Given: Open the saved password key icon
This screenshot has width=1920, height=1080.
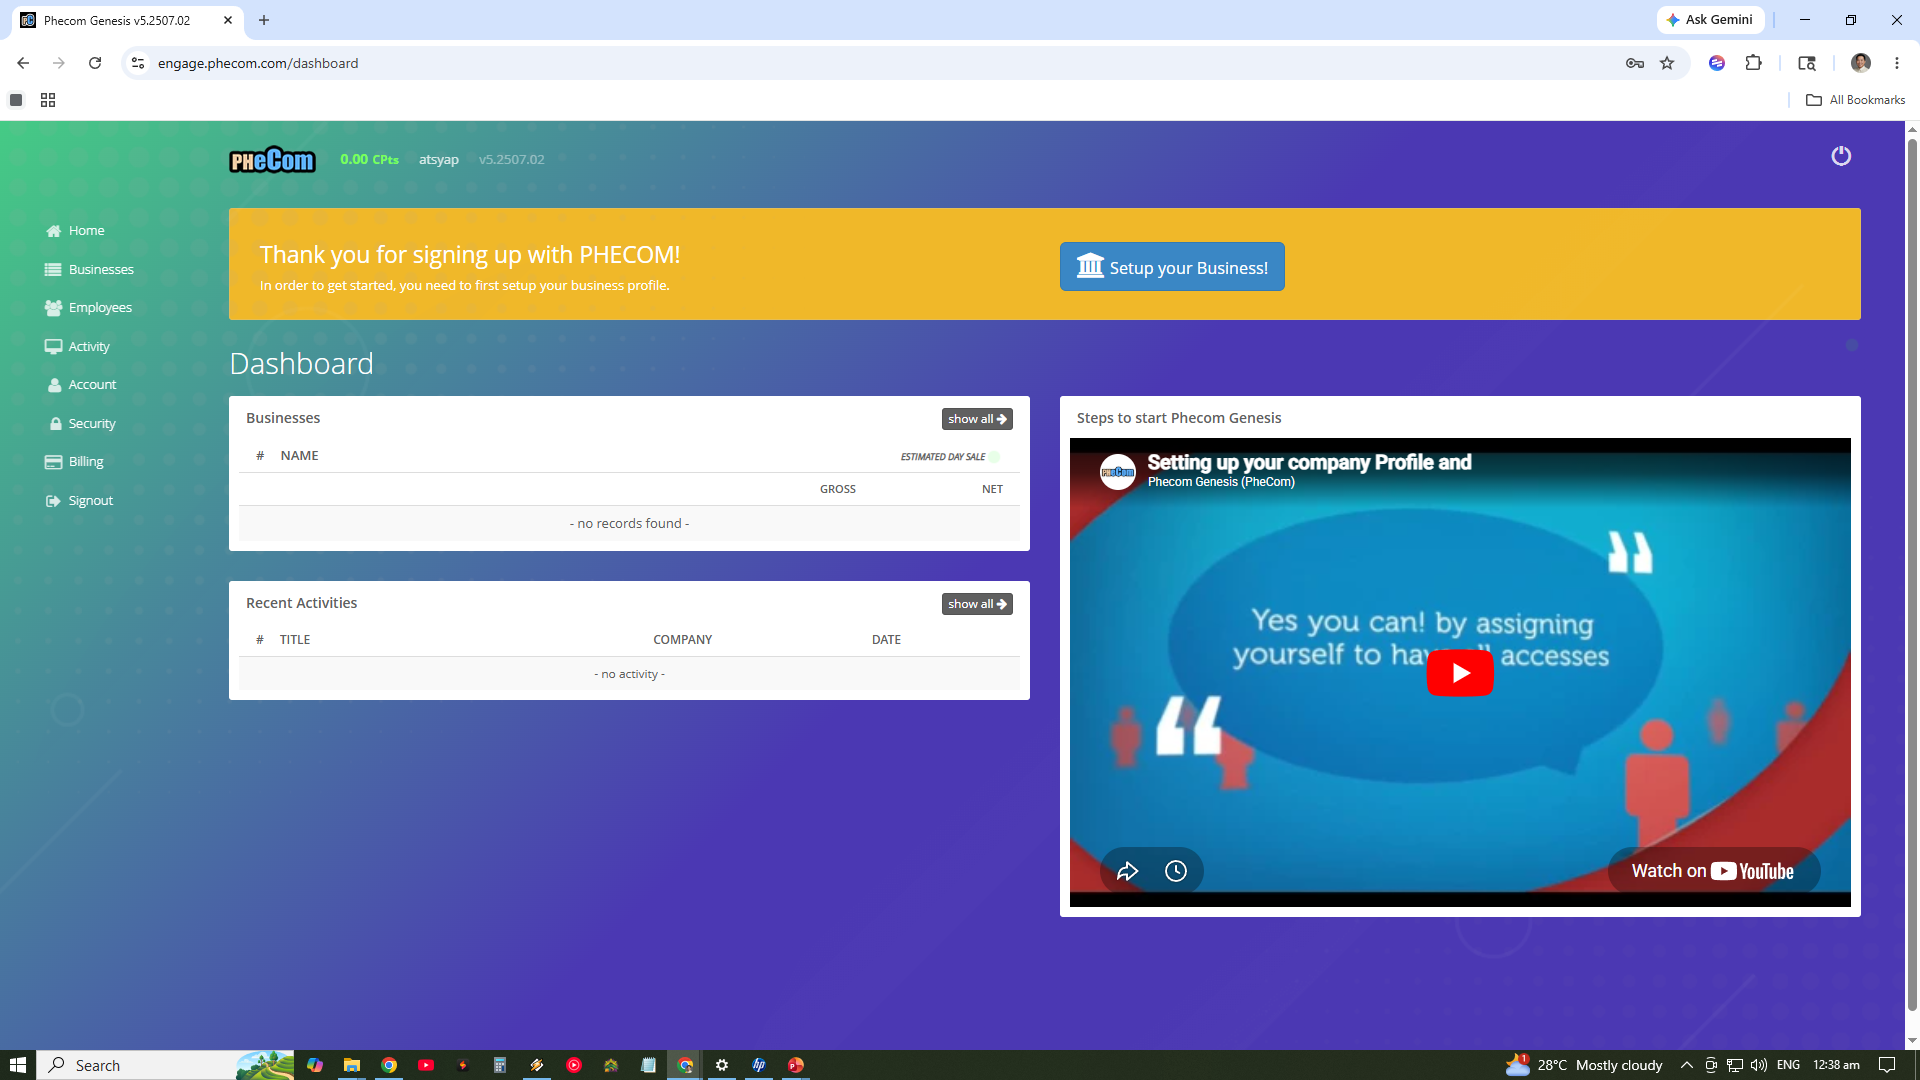Looking at the screenshot, I should coord(1635,63).
